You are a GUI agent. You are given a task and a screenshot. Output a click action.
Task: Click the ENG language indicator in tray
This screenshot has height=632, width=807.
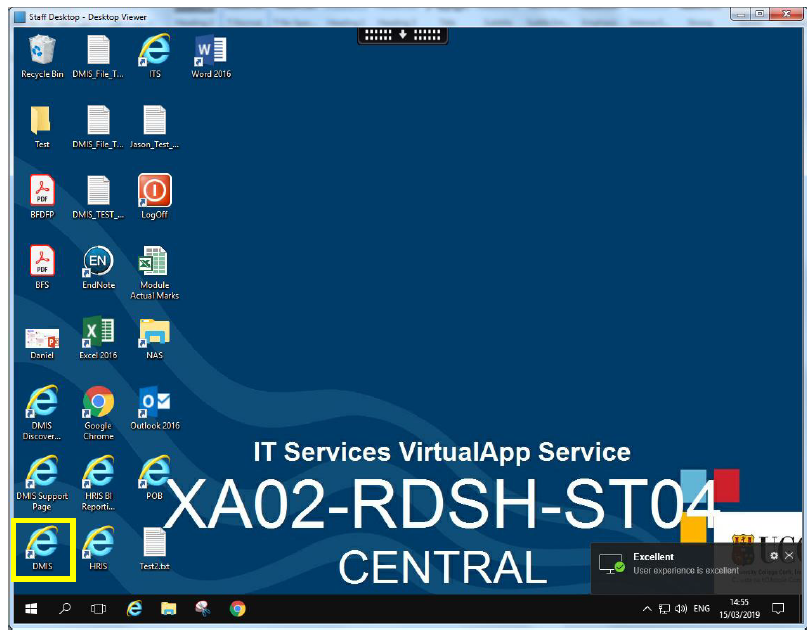[x=702, y=608]
